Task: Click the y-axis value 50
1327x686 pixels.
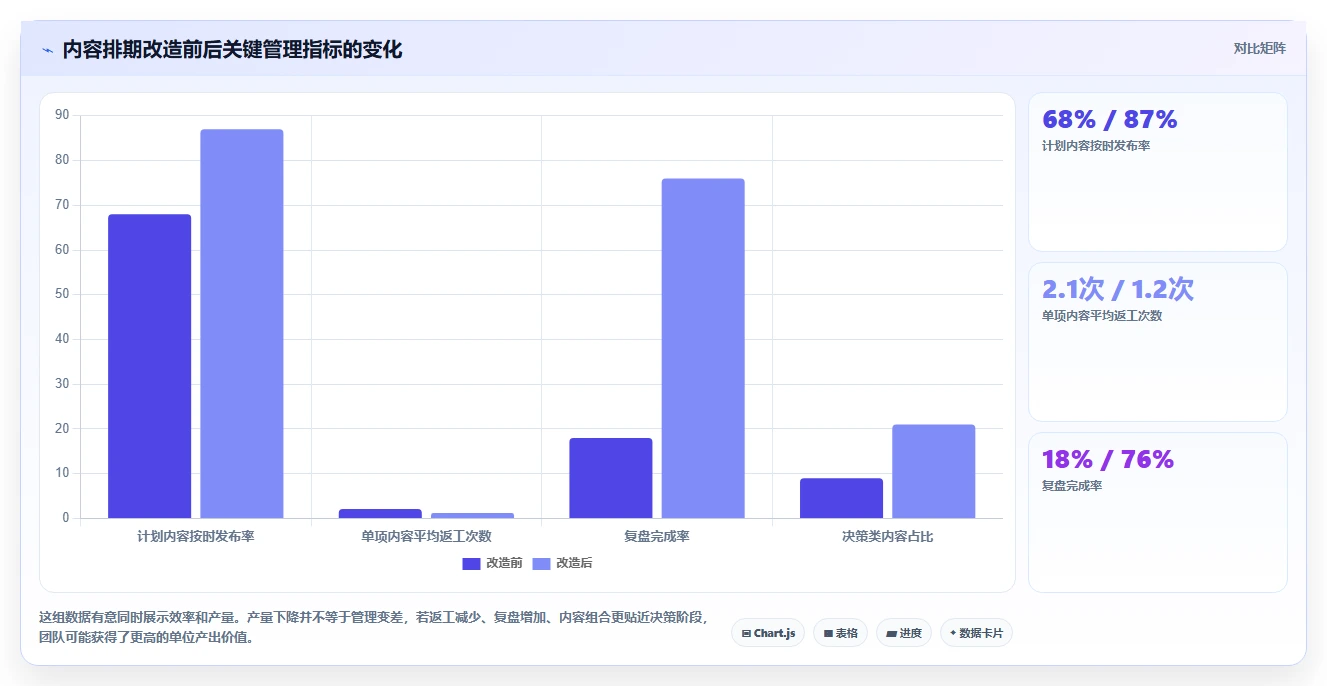Action: 62,294
